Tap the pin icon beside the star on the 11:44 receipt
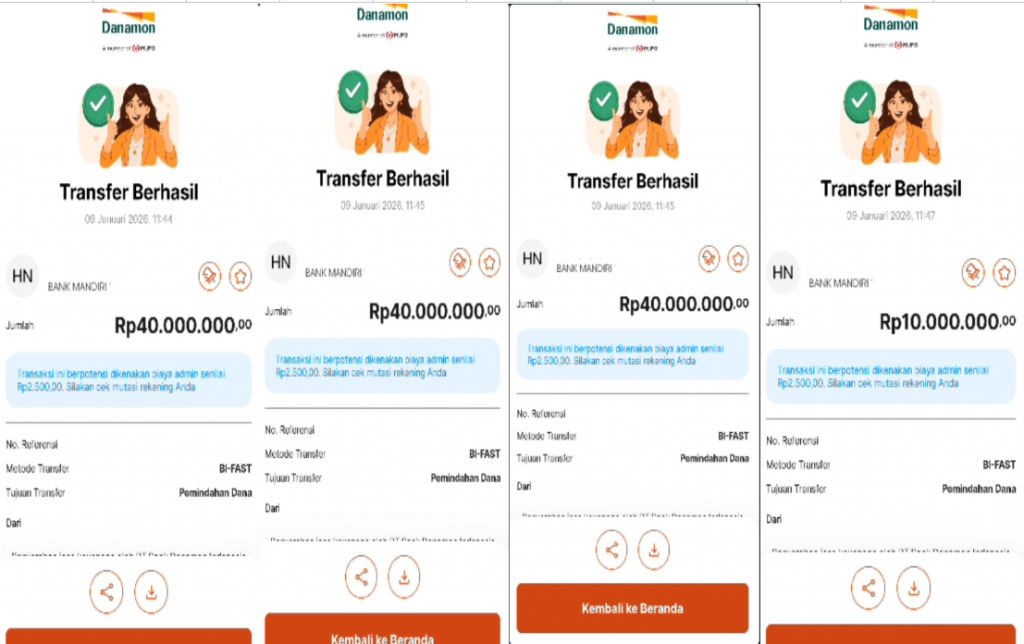Image resolution: width=1024 pixels, height=644 pixels. point(210,276)
